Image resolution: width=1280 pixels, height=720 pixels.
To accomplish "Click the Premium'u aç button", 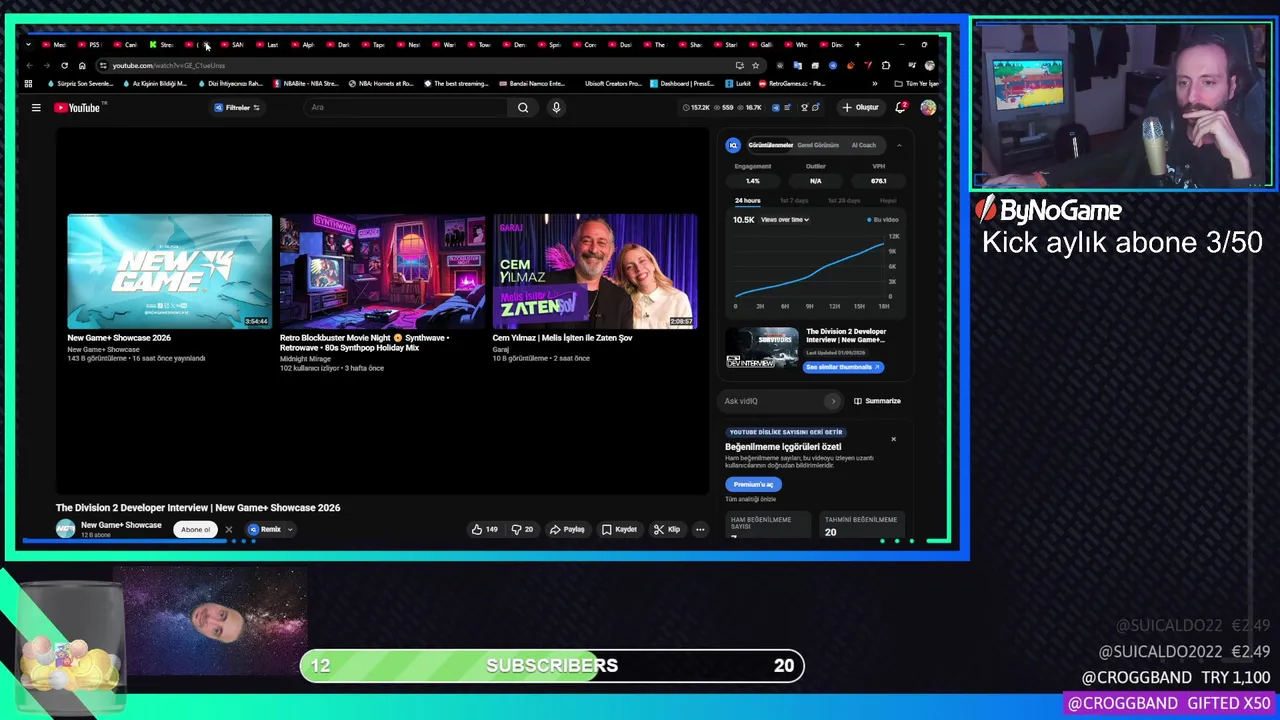I will coord(753,484).
